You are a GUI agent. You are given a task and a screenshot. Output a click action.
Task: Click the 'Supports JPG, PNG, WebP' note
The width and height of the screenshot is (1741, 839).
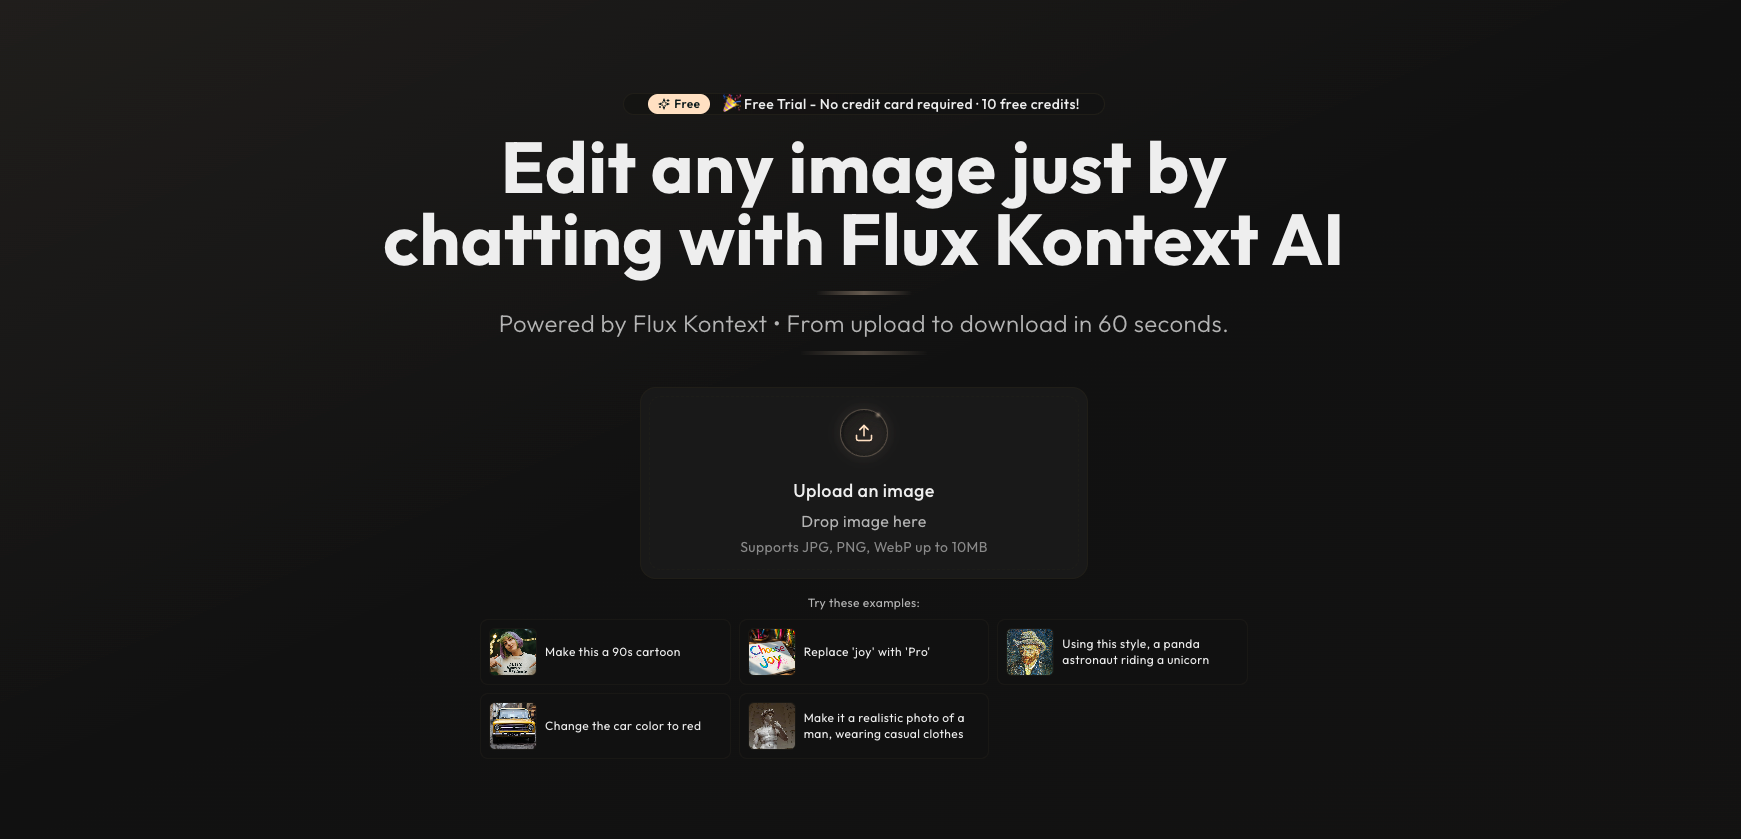point(864,547)
